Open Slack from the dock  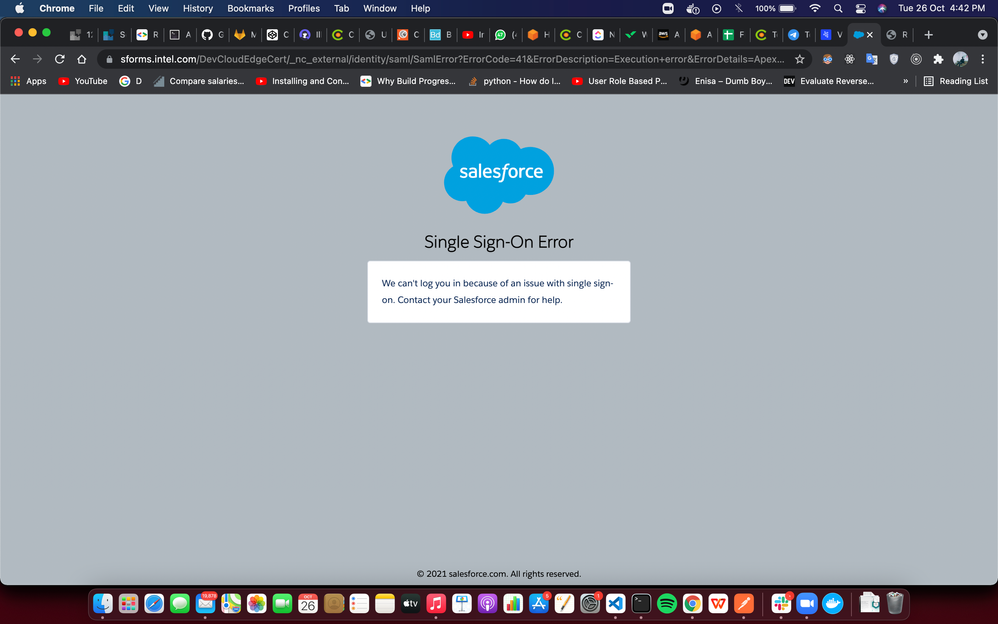[781, 603]
